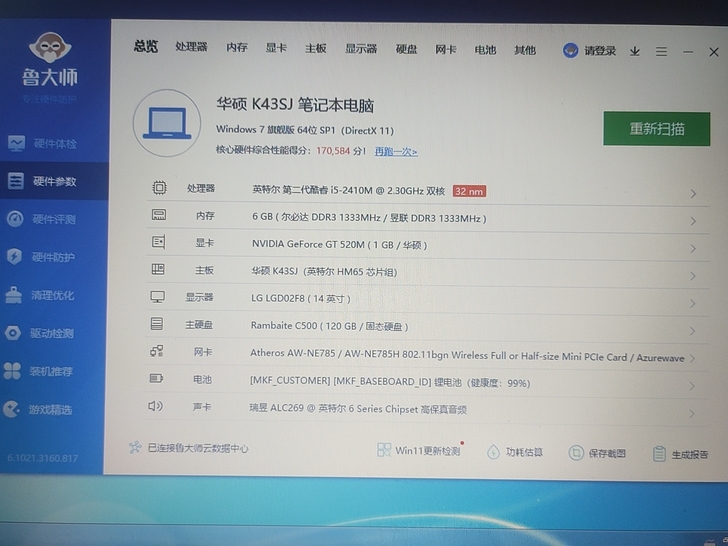Click 已连接鲁大师云数据中心 status text
The height and width of the screenshot is (546, 728).
(x=198, y=448)
